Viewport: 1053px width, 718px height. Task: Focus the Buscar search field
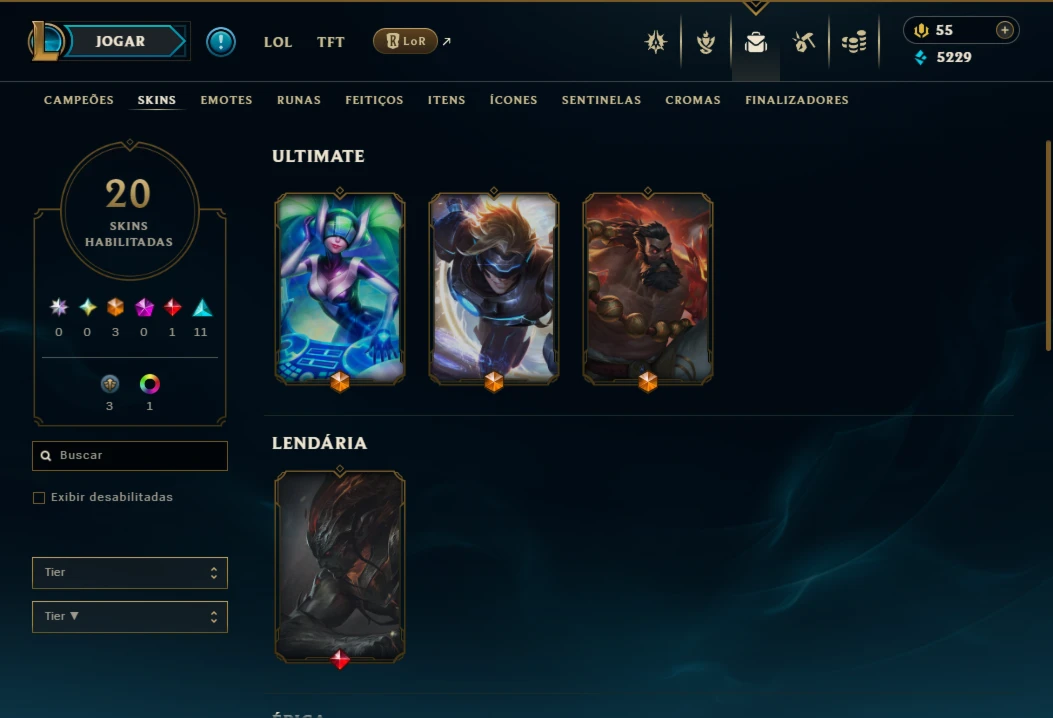(x=130, y=455)
